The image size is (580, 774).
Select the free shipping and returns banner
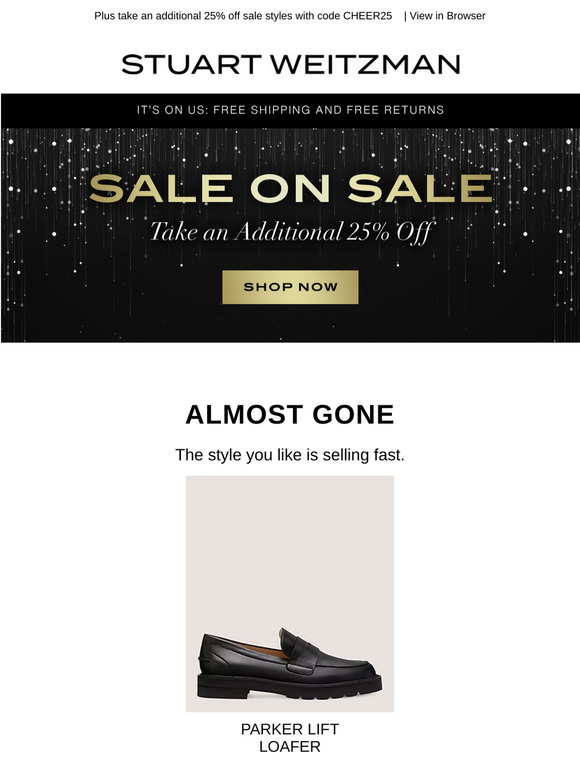(x=290, y=110)
